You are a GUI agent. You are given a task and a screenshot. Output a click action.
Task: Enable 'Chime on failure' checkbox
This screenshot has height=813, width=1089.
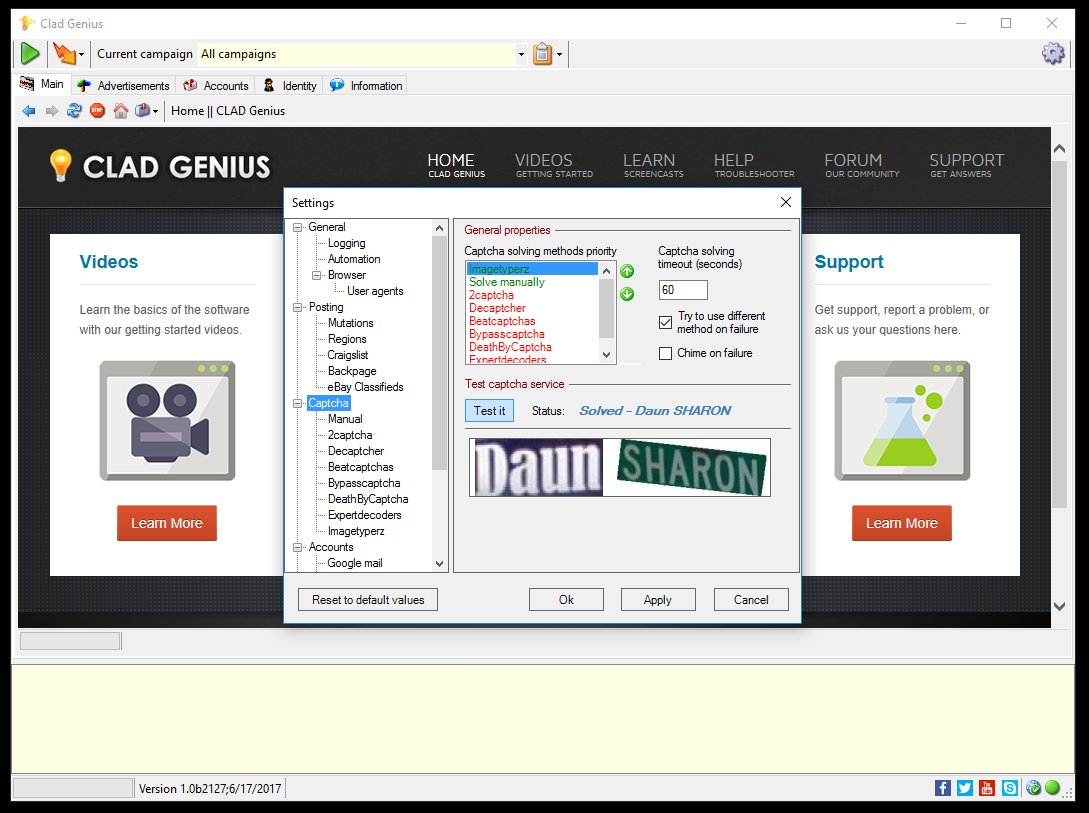coord(665,353)
